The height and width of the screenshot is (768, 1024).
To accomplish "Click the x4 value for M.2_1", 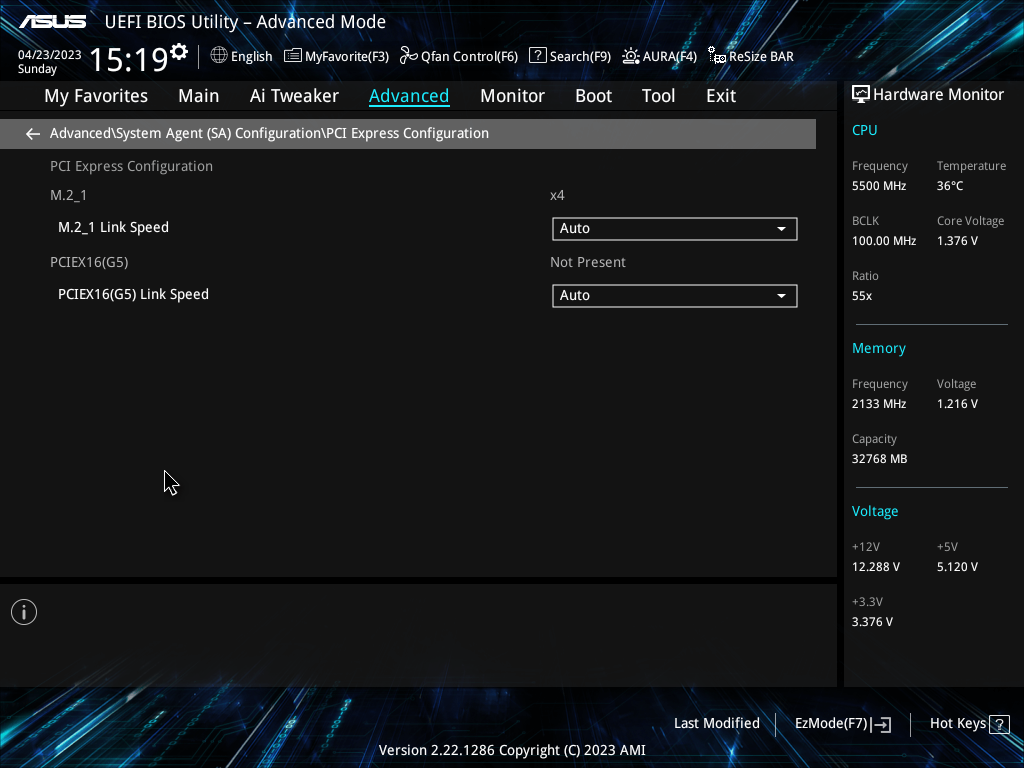I will click(557, 195).
